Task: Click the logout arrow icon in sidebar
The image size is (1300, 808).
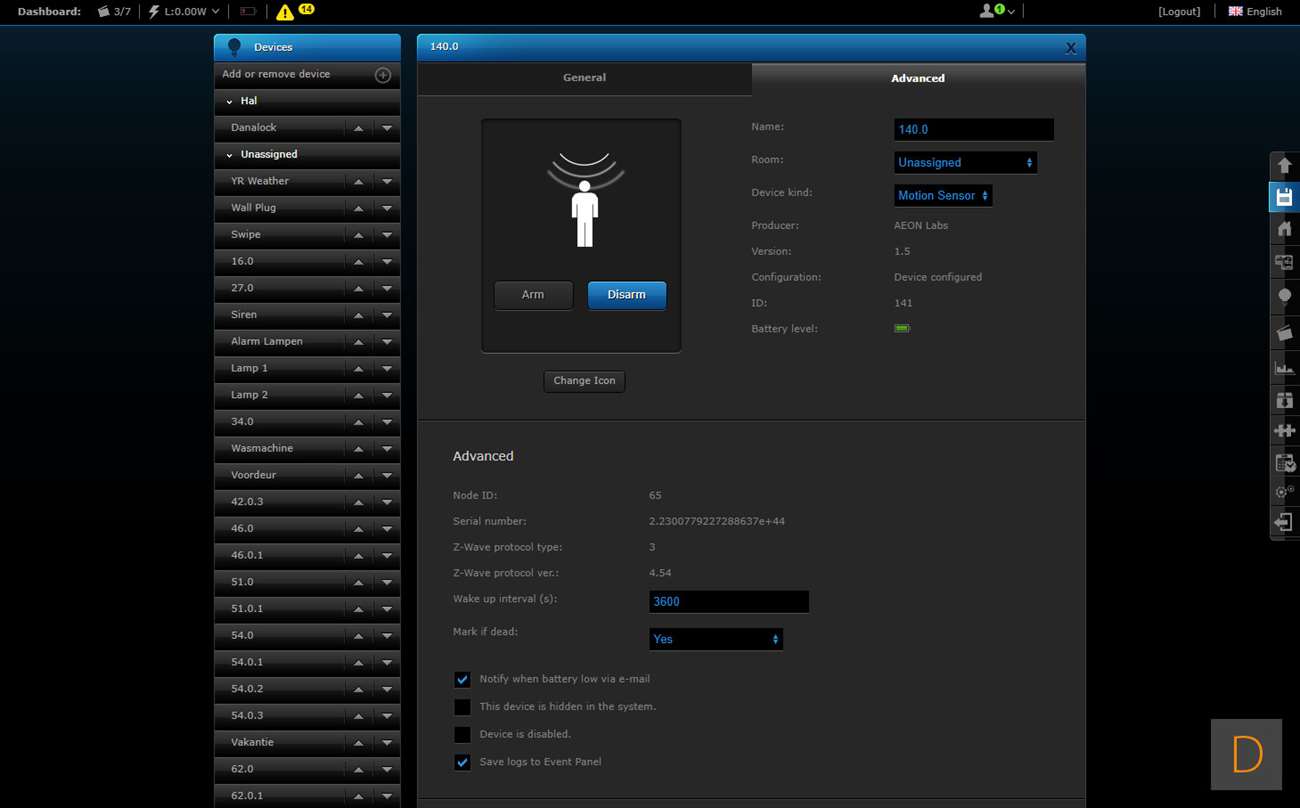Action: click(x=1284, y=522)
